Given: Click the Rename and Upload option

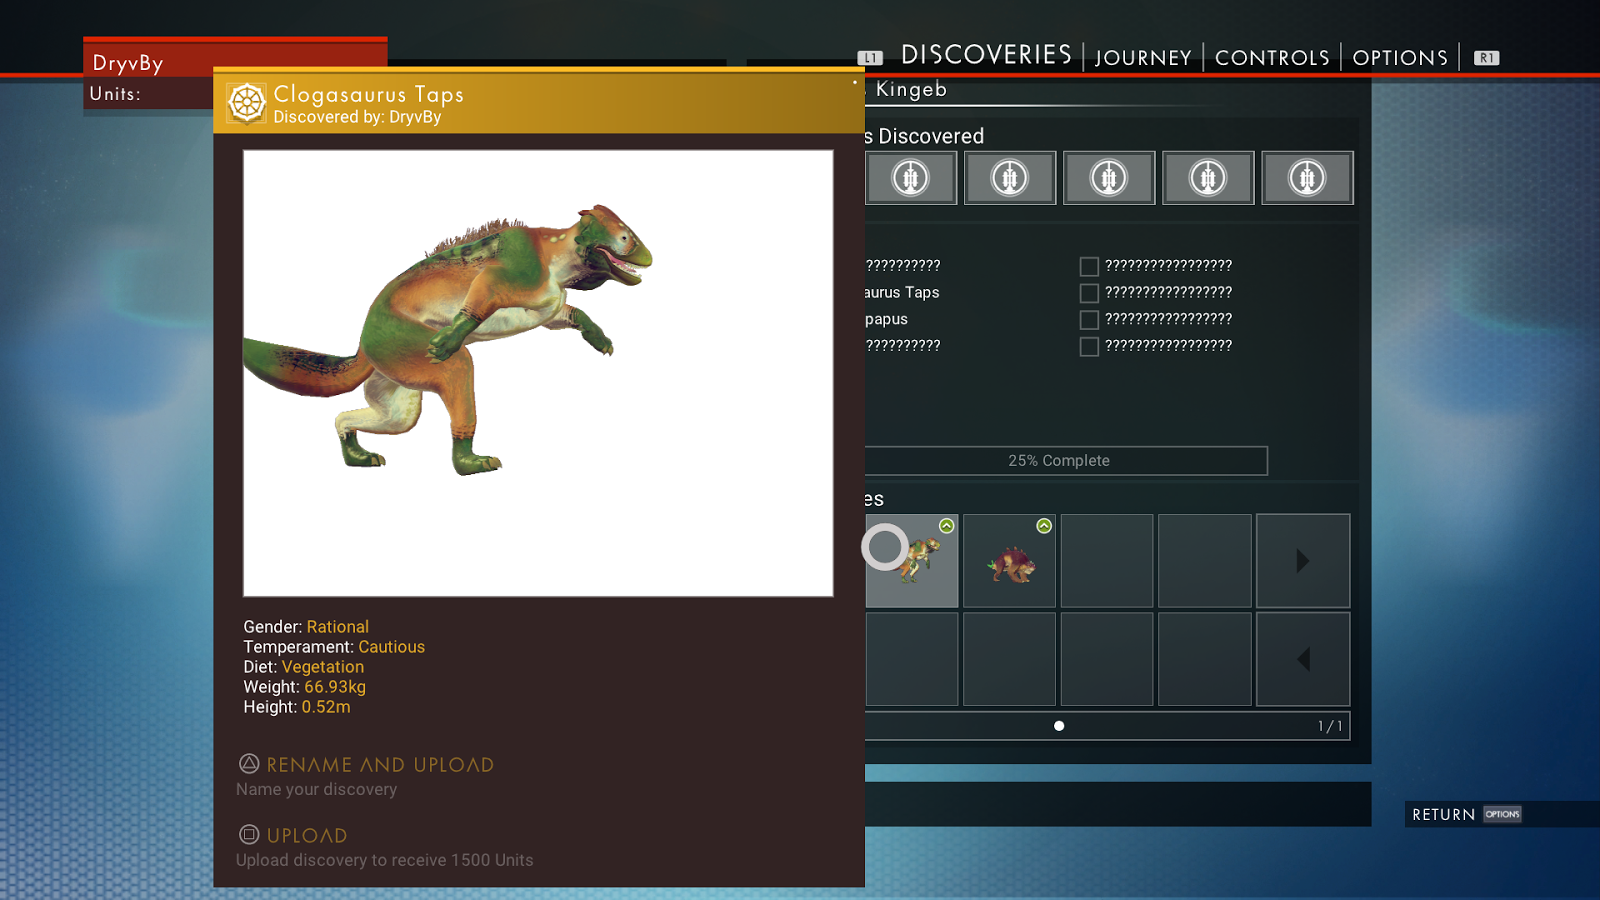Looking at the screenshot, I should (380, 765).
